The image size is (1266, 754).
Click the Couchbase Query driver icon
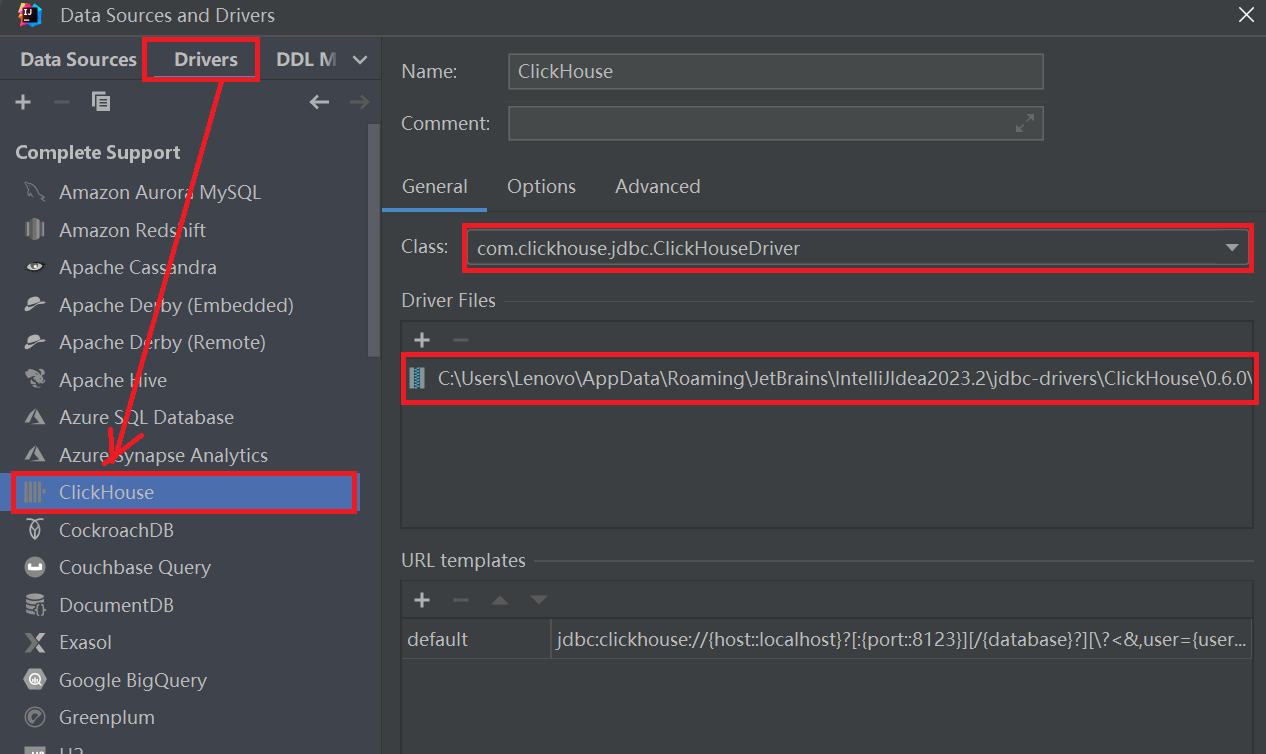point(35,567)
